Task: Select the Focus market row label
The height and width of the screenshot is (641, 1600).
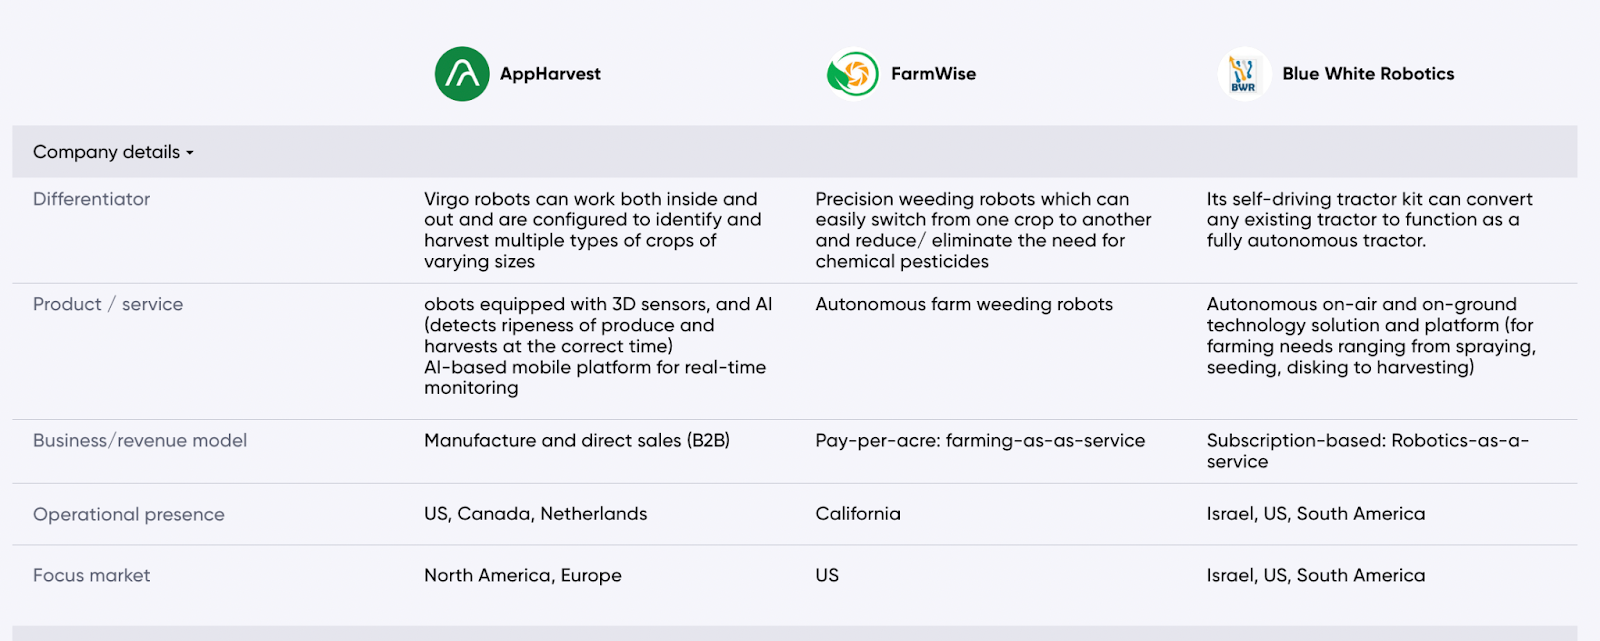Action: click(x=91, y=576)
